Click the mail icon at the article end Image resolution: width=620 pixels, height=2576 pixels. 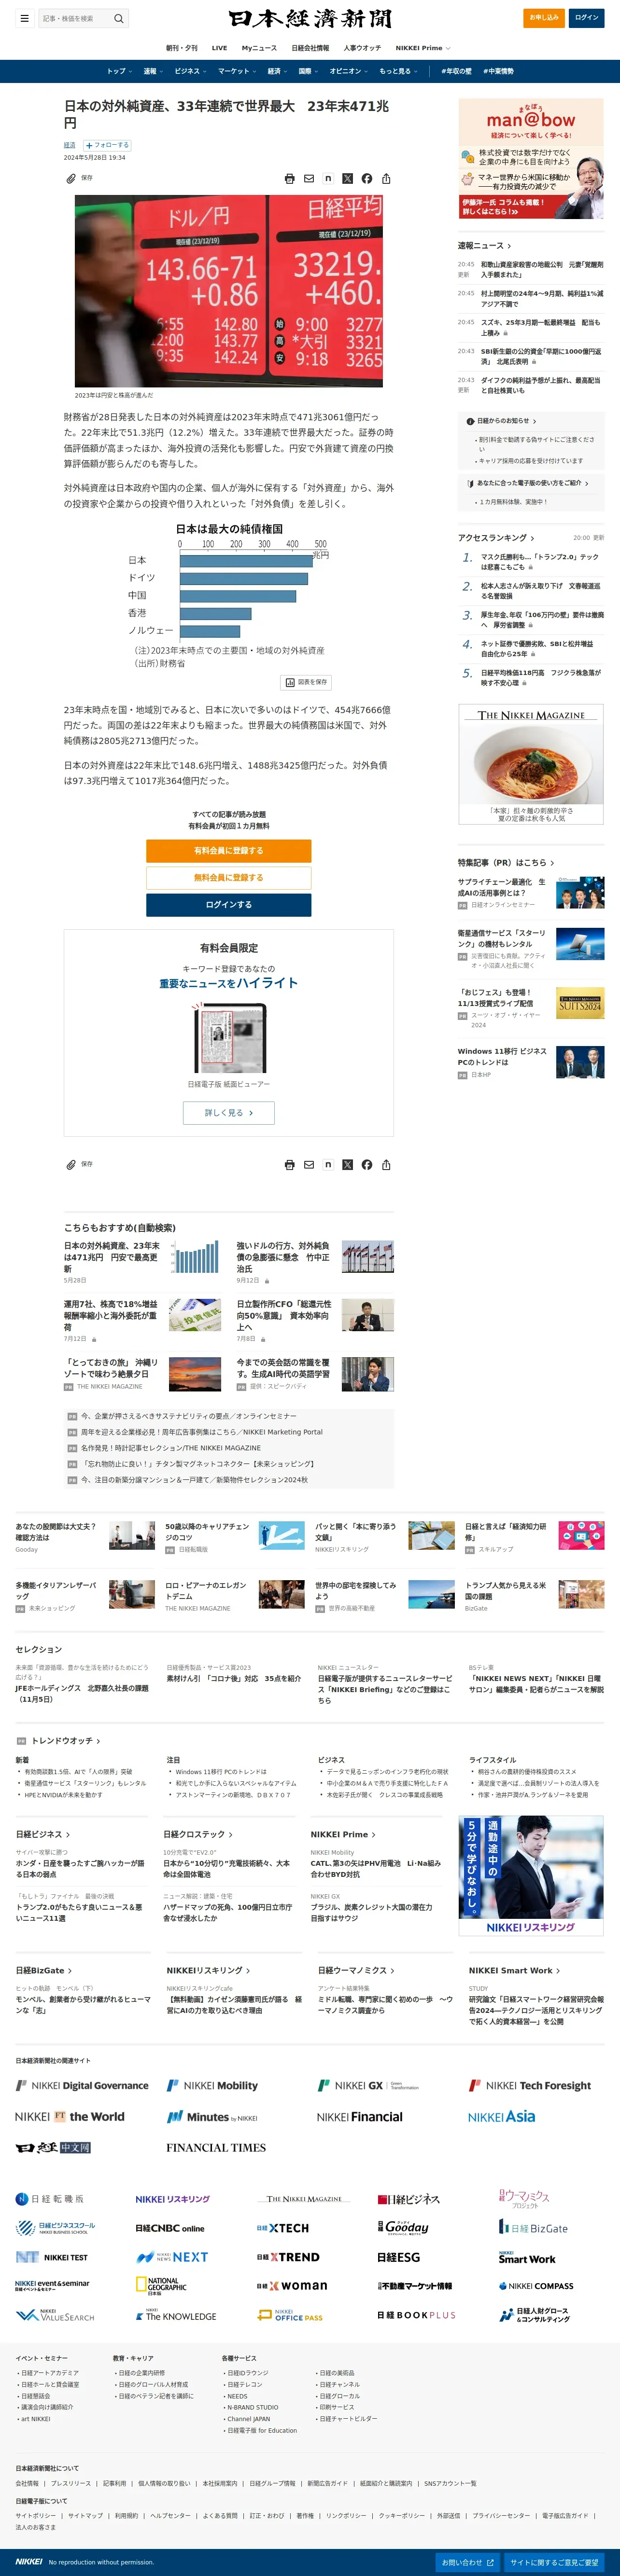pos(309,1165)
